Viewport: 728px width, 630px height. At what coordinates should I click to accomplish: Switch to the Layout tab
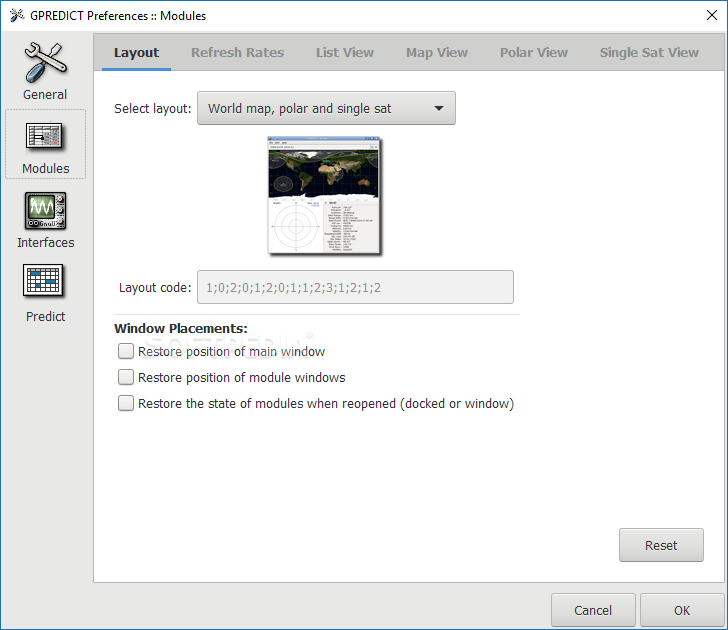pyautogui.click(x=136, y=52)
